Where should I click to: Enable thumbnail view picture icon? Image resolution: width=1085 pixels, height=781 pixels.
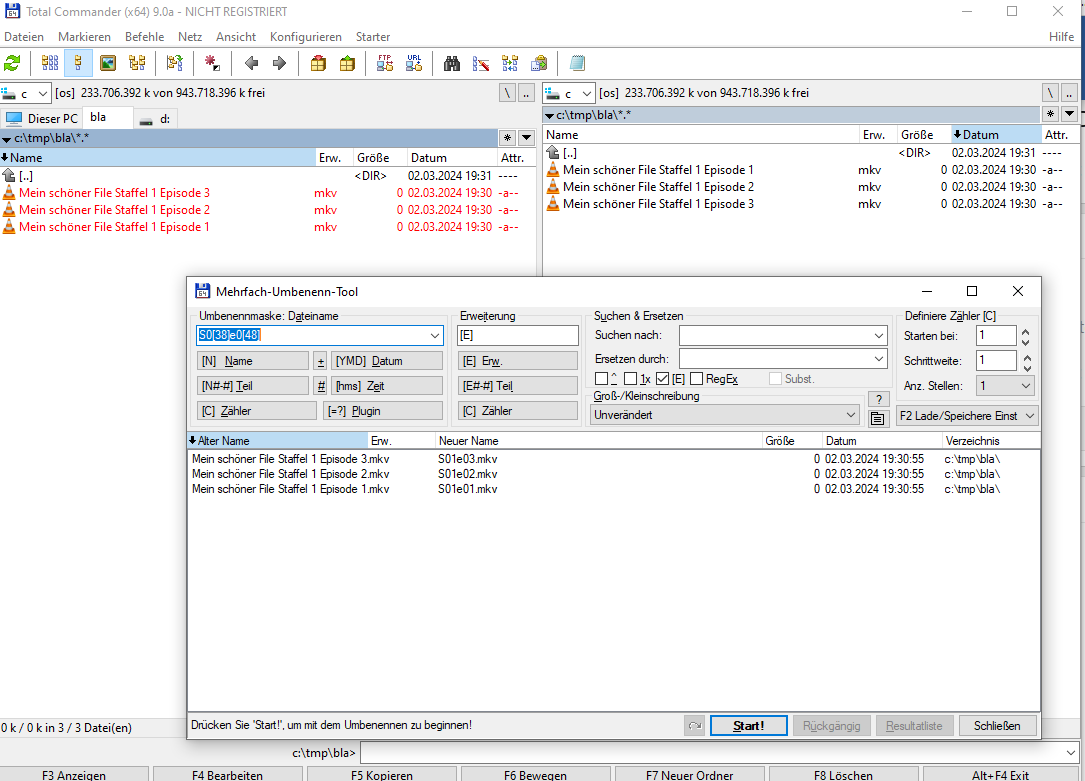[108, 64]
